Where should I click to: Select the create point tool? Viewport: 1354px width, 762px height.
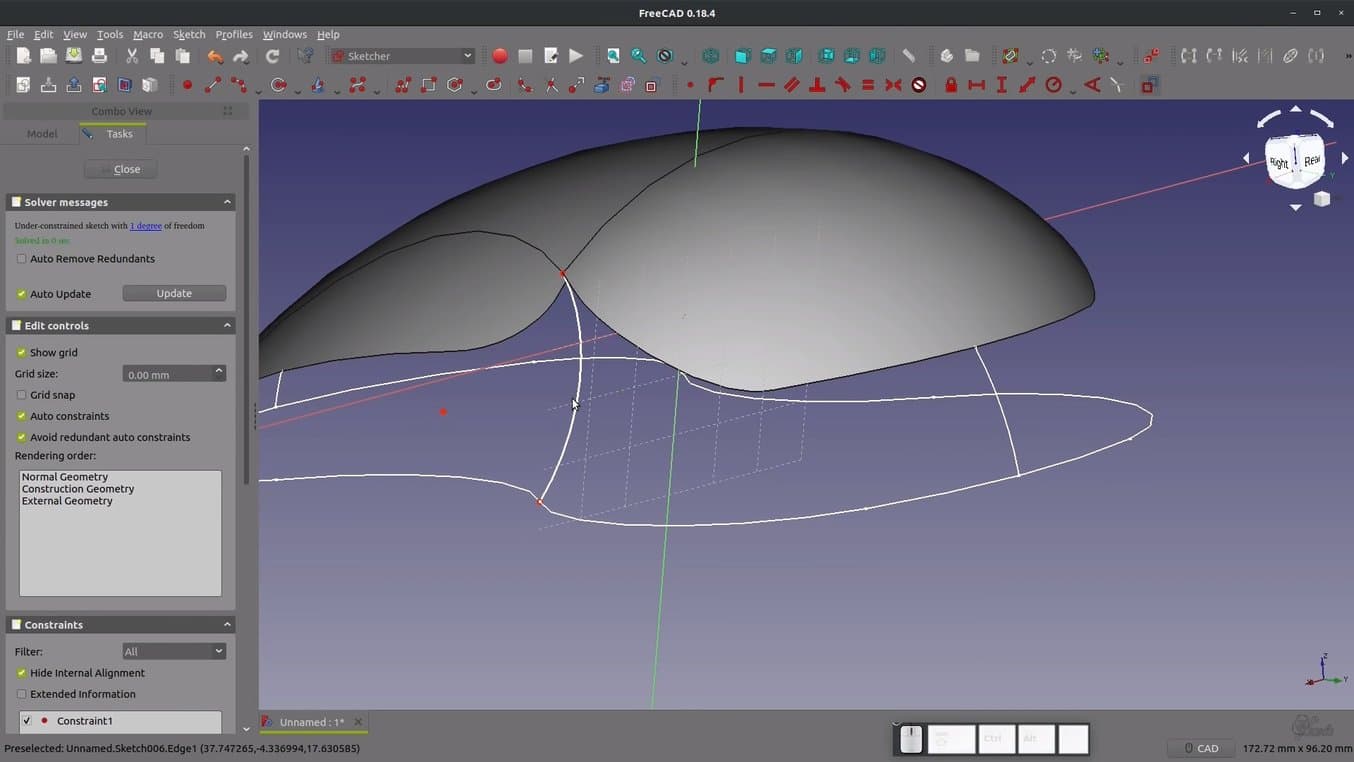[187, 86]
